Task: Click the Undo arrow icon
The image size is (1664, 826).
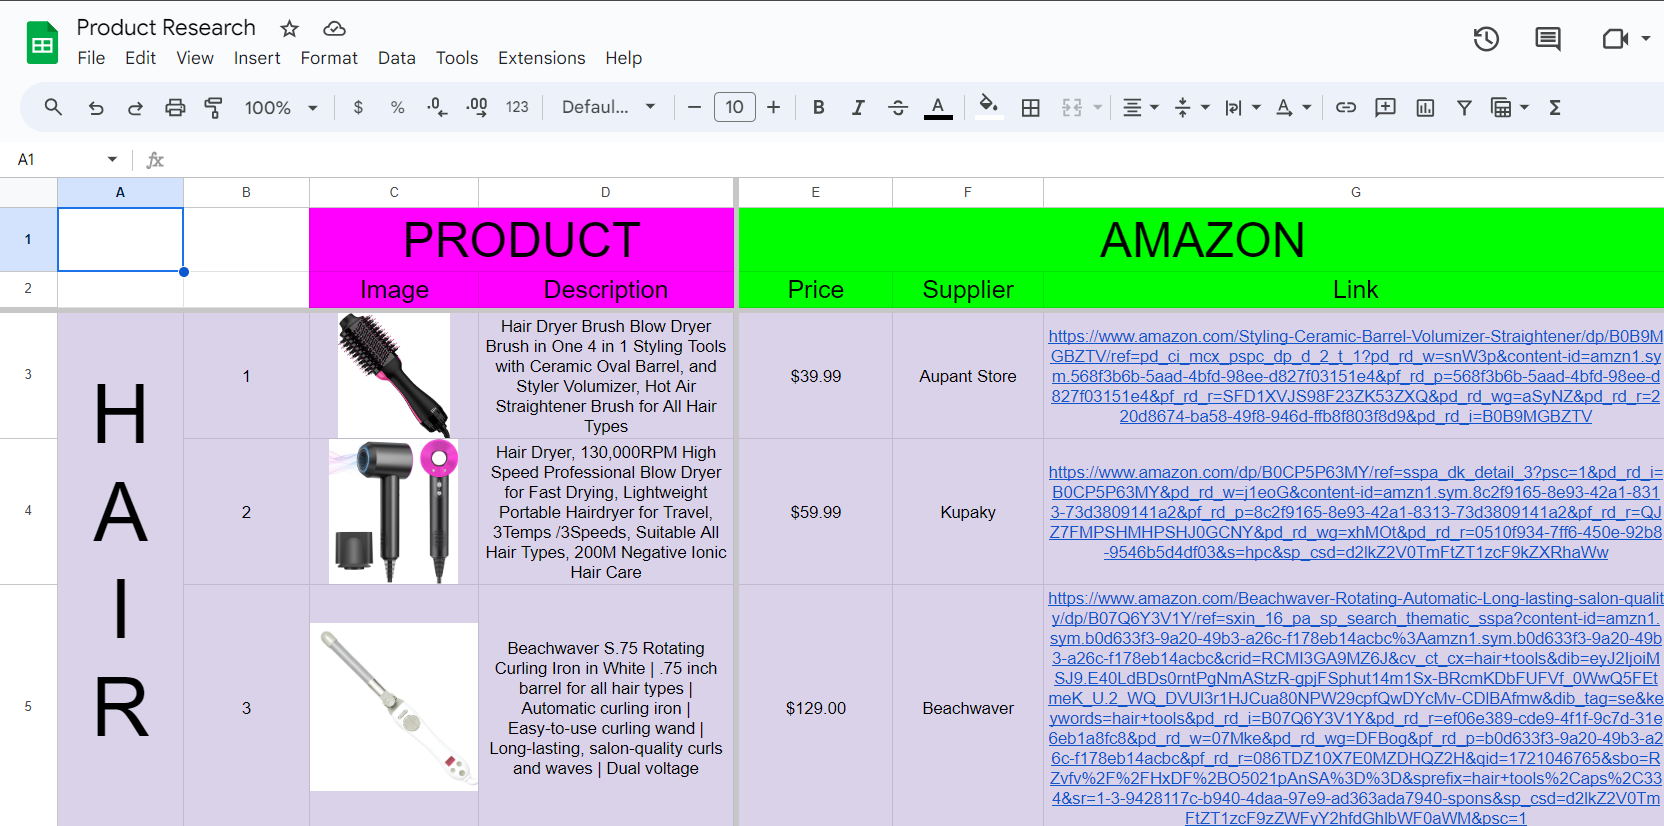Action: coord(96,108)
